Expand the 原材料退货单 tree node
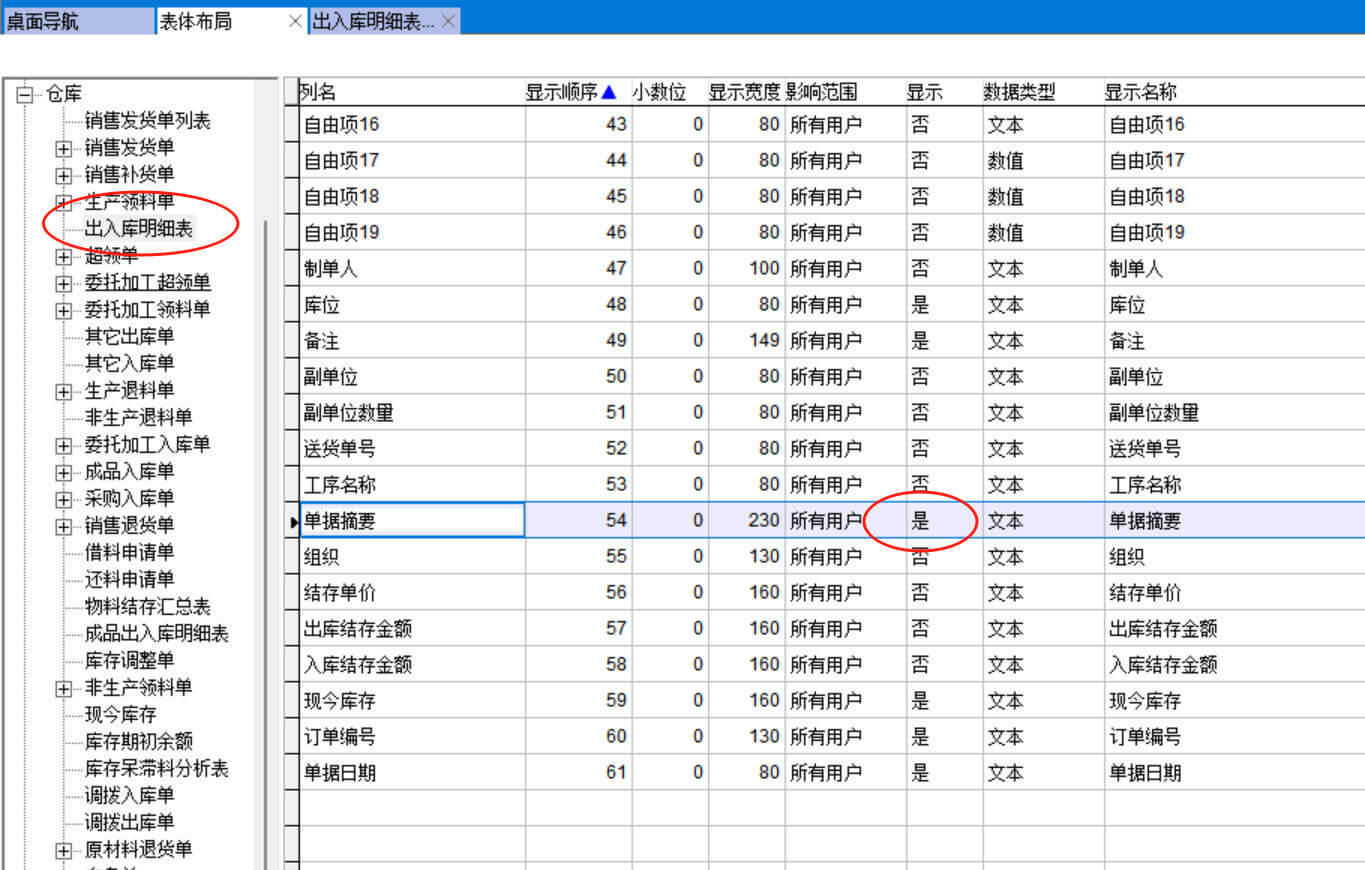The height and width of the screenshot is (870, 1365). (64, 851)
